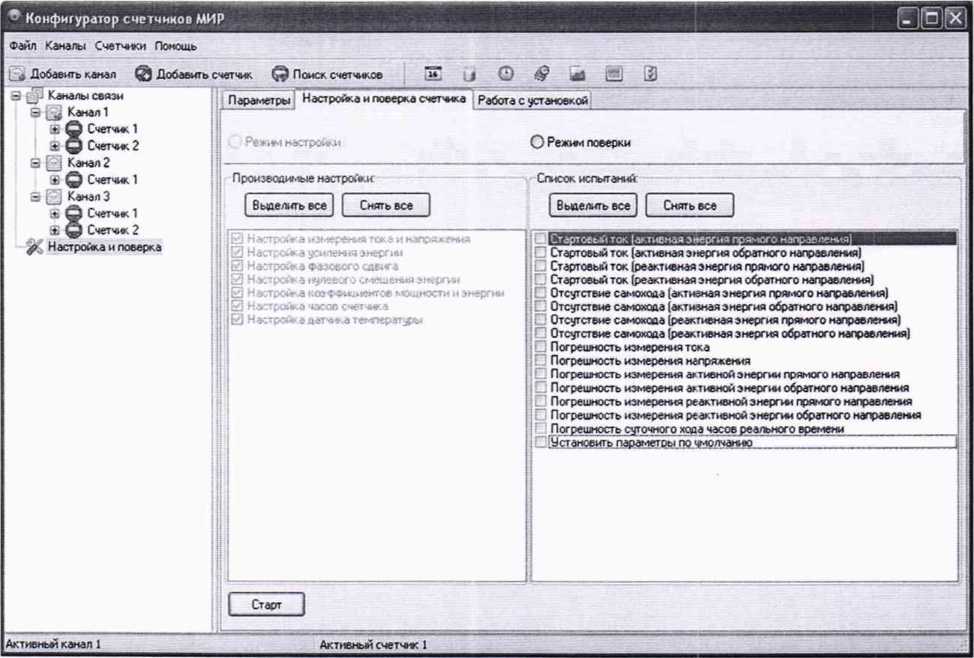This screenshot has width=974, height=658.
Task: Expand Счетчик 2 under Канал 3
Action: pyautogui.click(x=55, y=230)
